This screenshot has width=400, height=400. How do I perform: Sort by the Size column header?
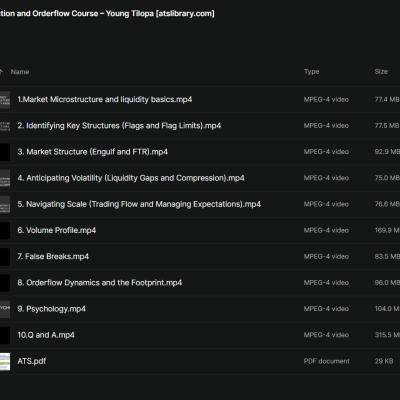point(381,72)
